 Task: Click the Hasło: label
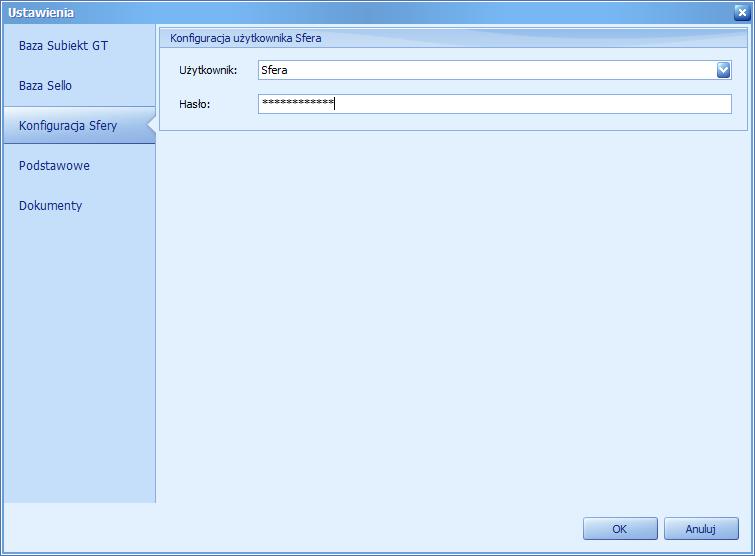coord(195,104)
